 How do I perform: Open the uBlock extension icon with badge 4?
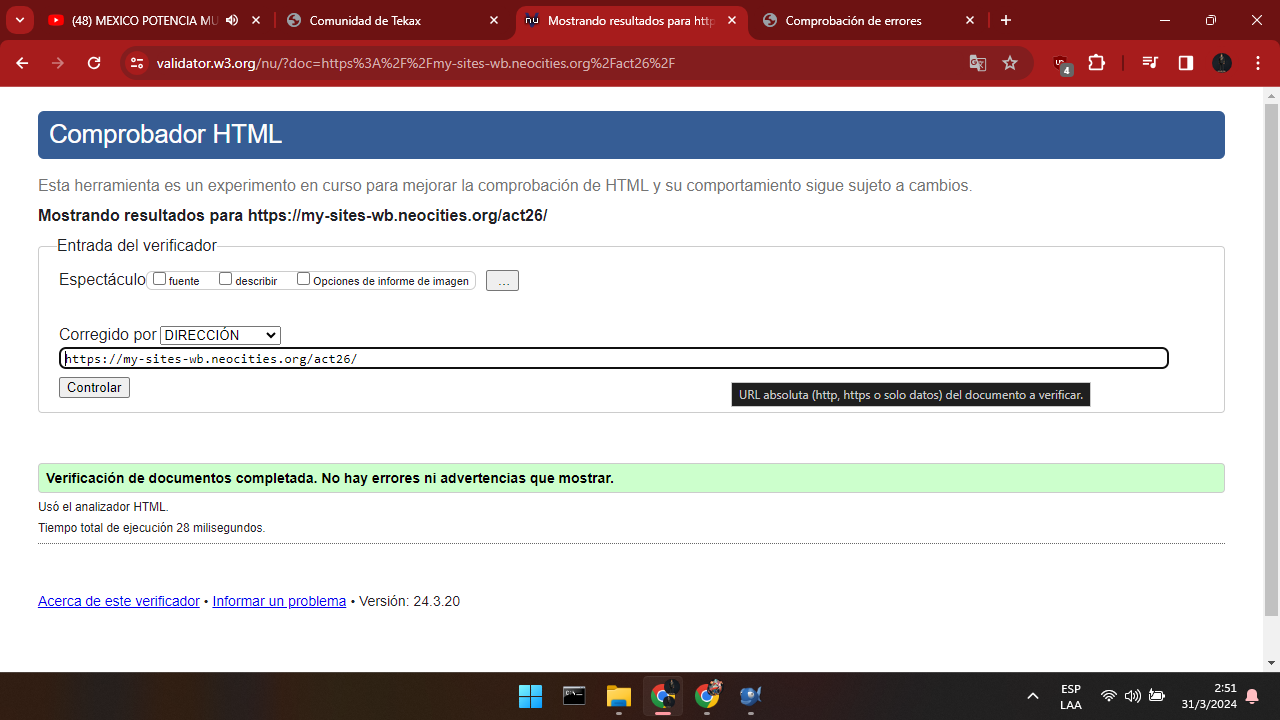[1062, 64]
